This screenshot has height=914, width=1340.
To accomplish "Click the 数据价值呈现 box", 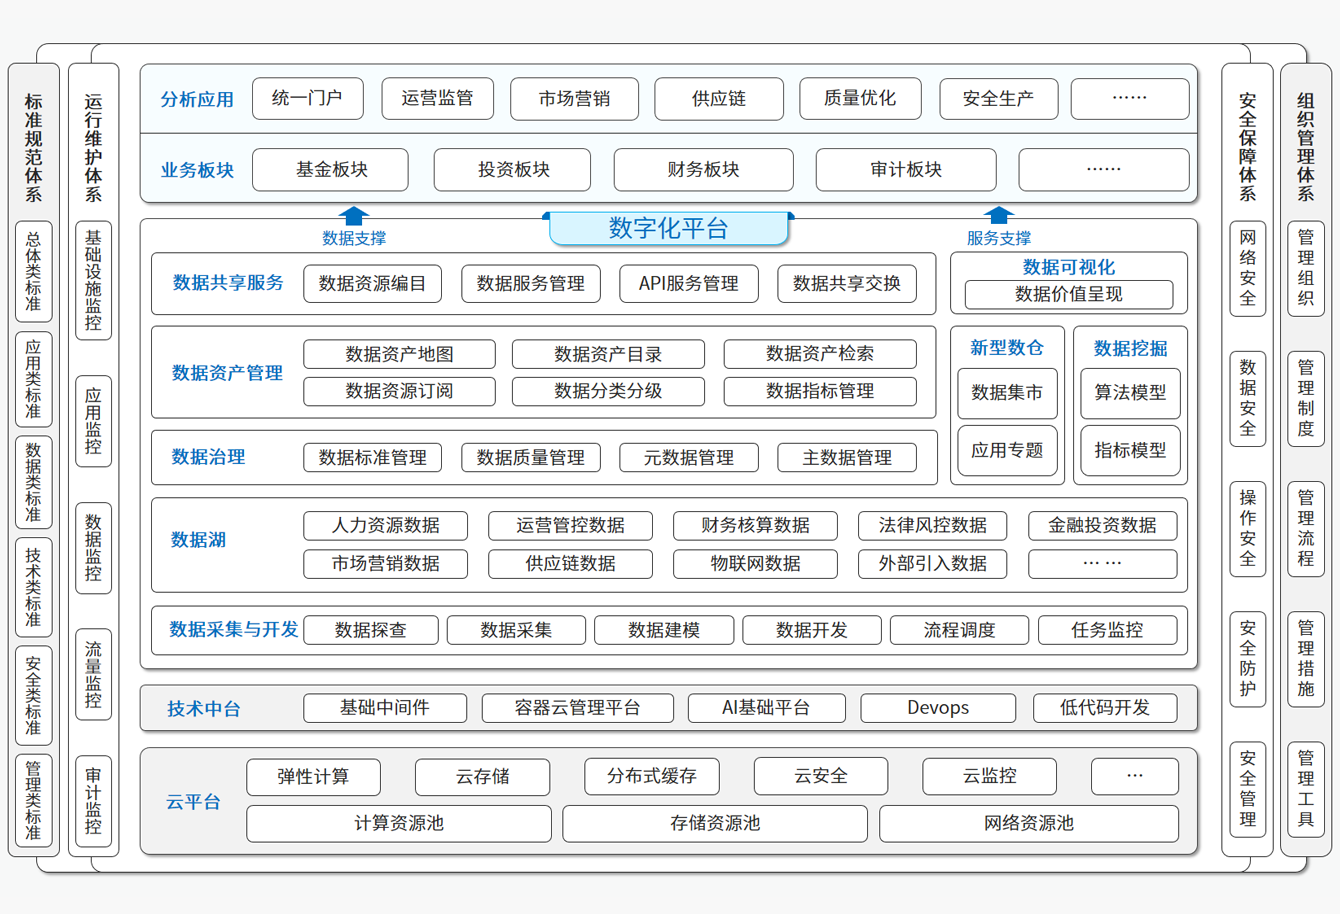I will point(1069,294).
